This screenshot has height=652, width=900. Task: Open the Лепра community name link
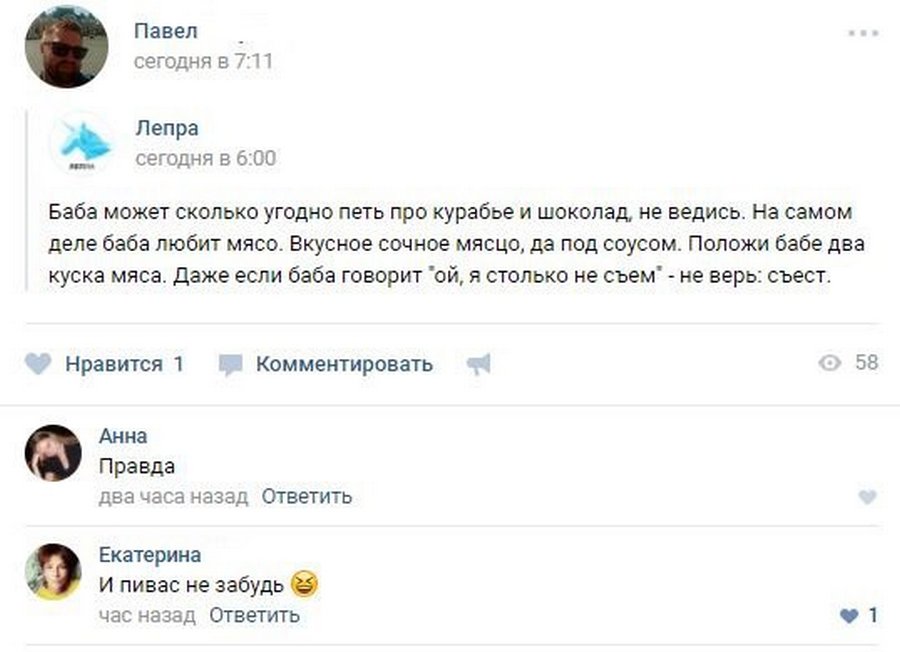(x=167, y=128)
